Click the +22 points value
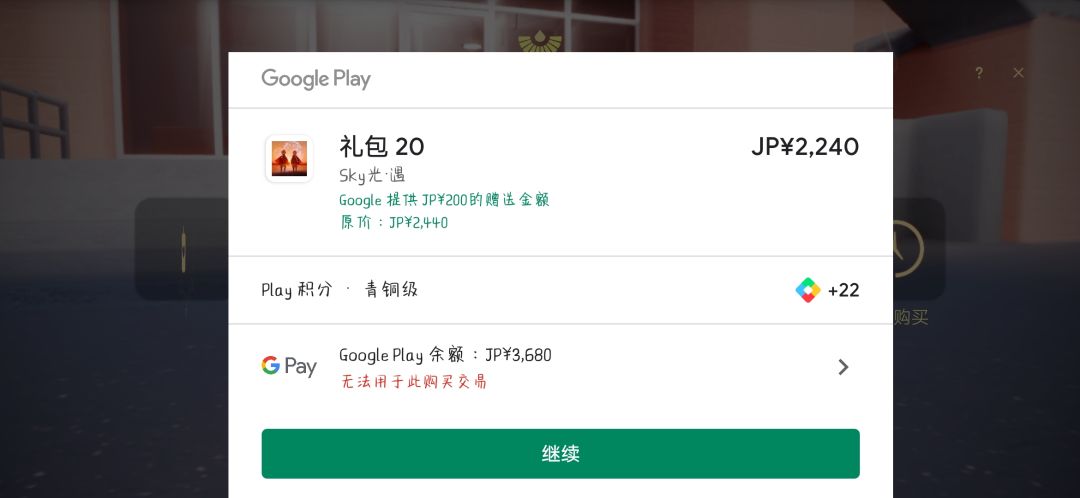 coord(843,290)
